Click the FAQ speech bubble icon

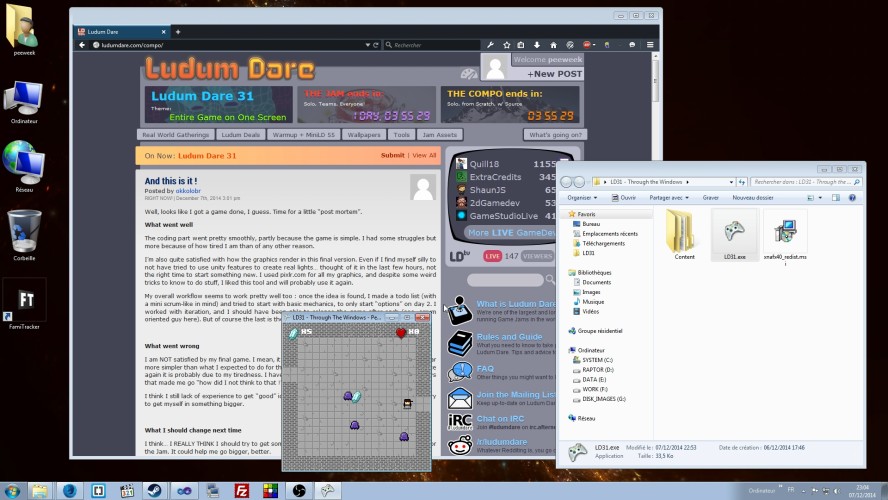[460, 372]
